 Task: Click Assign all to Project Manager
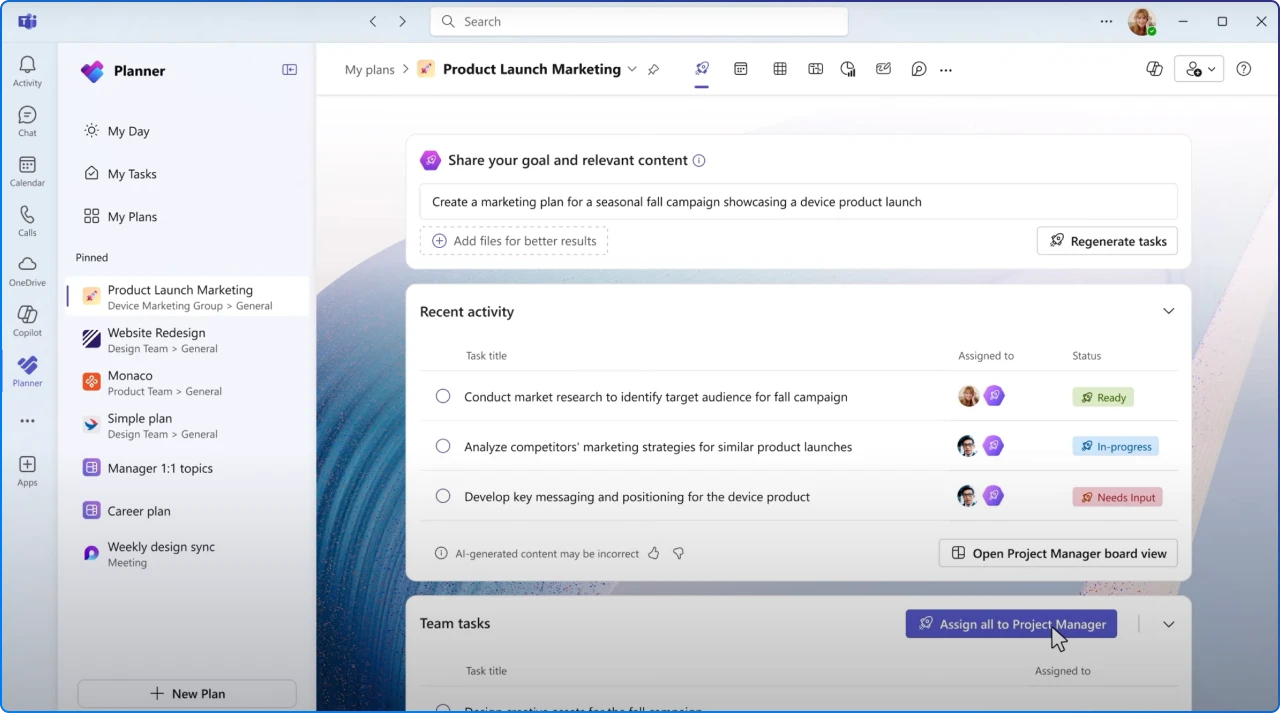click(1011, 624)
